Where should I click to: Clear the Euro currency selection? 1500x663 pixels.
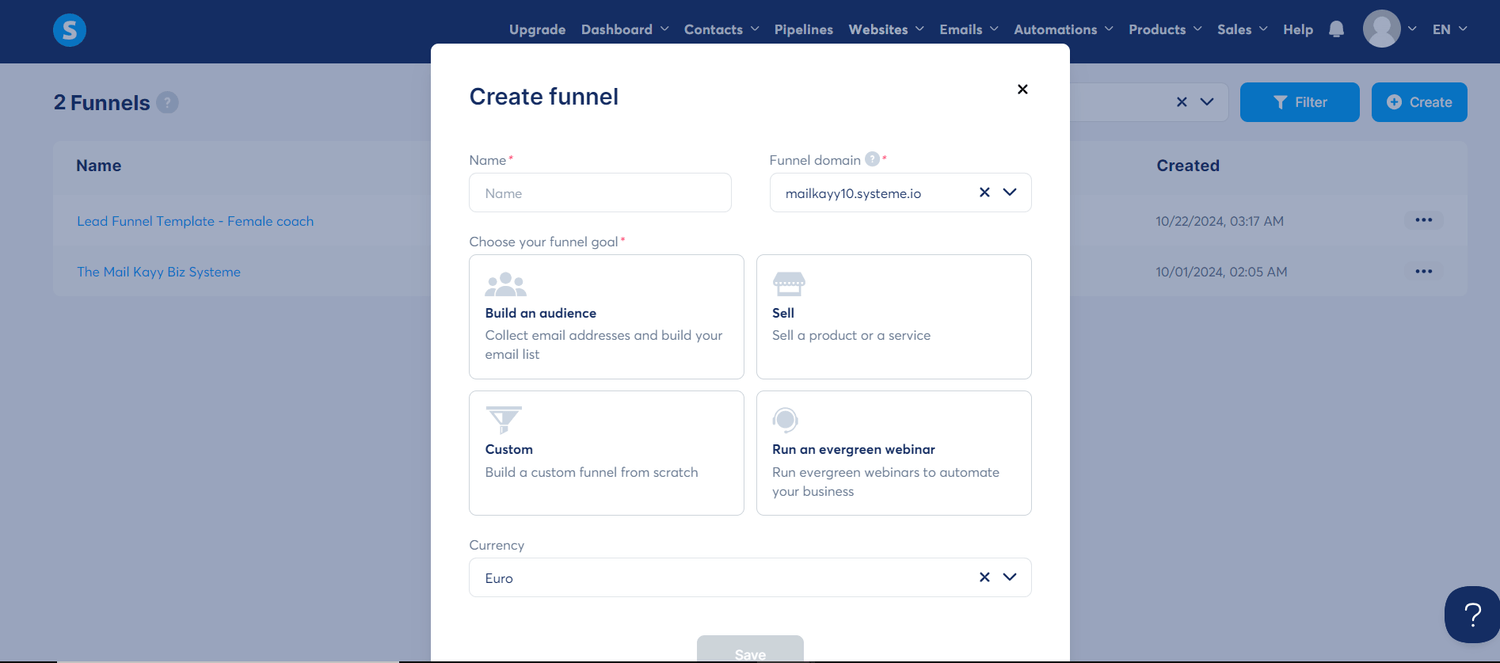984,577
